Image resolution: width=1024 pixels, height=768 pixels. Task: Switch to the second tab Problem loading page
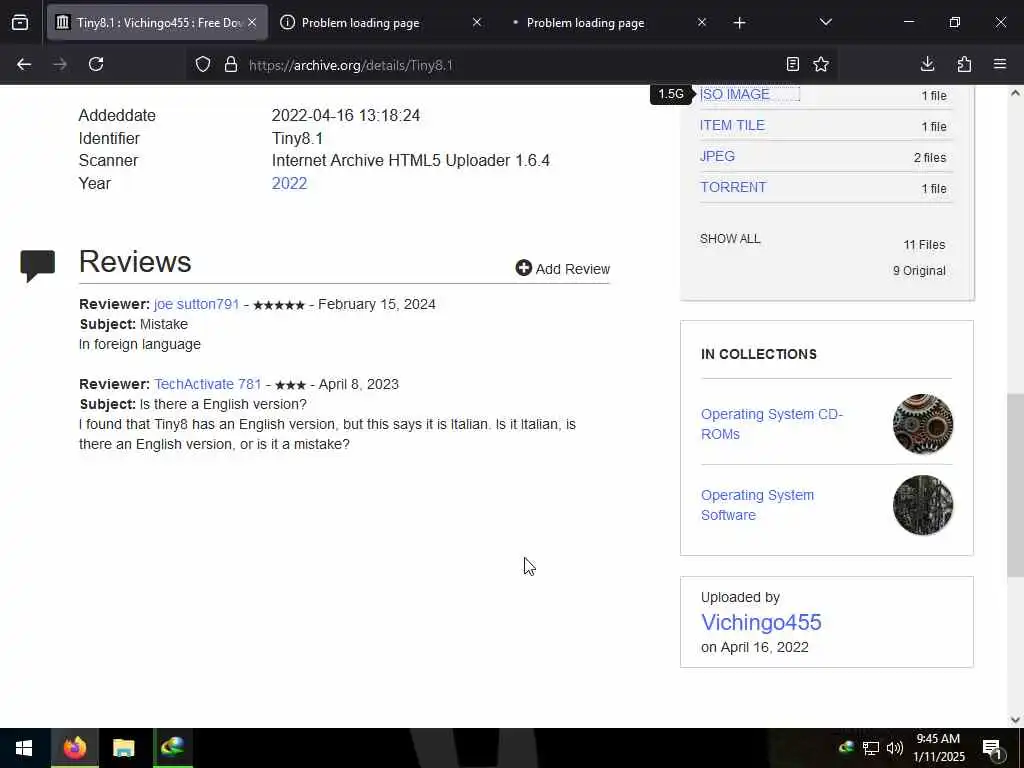(382, 22)
